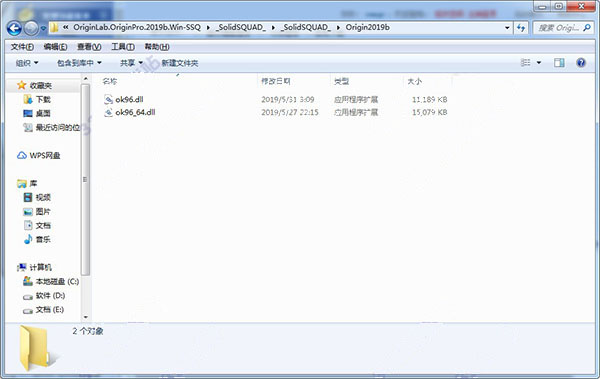
Task: Open the 帮助(H) menu
Action: point(157,47)
